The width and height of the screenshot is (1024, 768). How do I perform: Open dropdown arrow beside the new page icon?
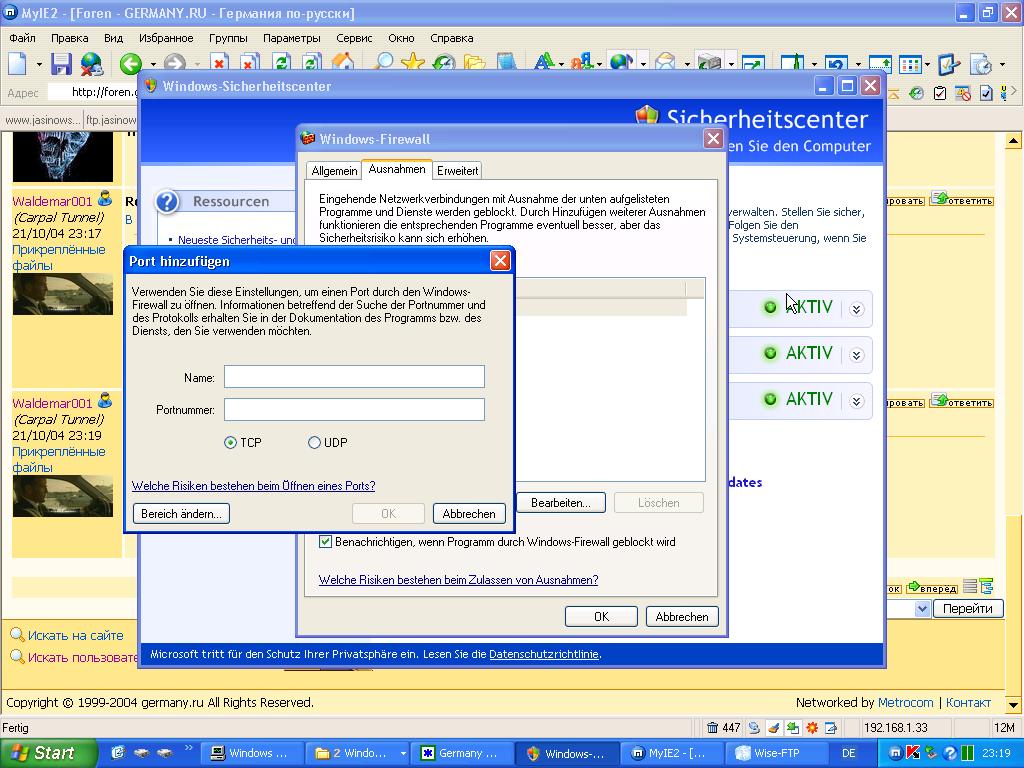(39, 64)
